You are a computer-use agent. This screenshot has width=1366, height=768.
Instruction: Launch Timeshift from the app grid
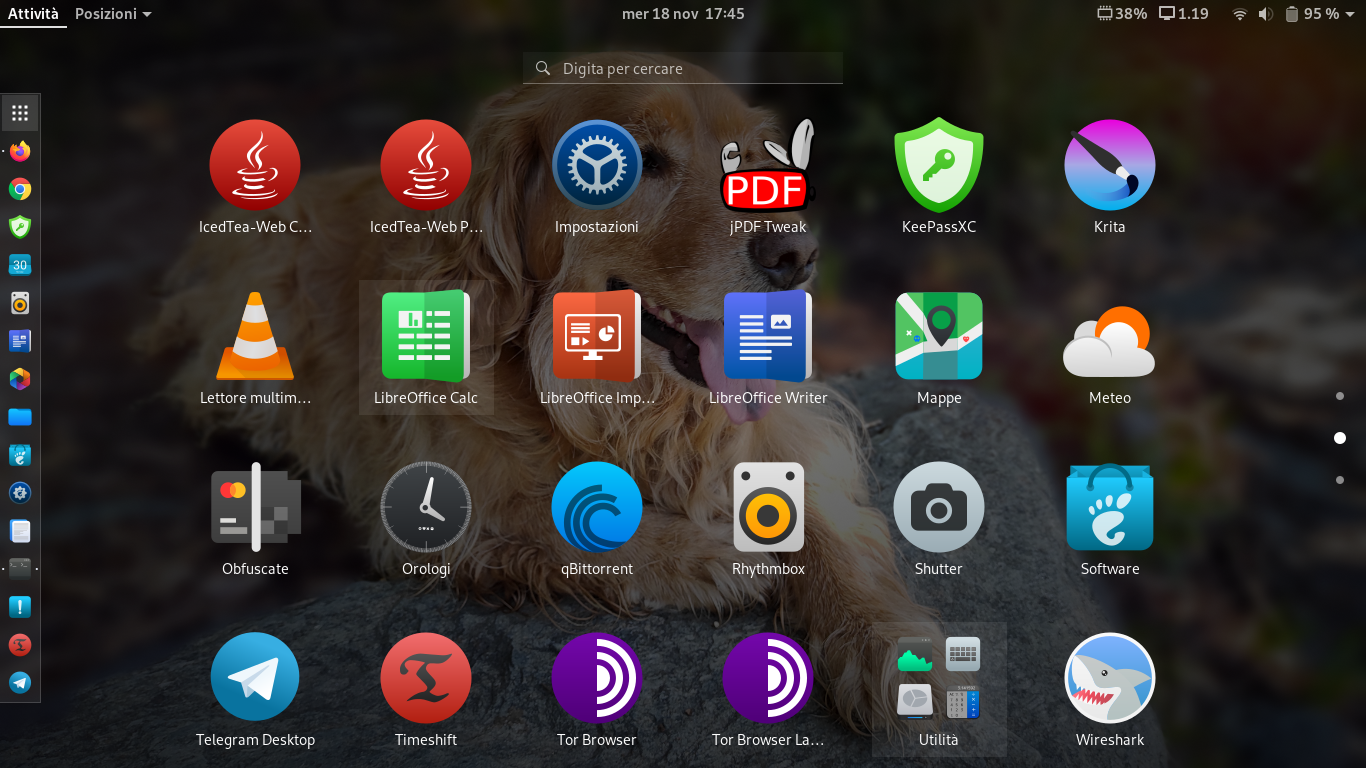426,678
